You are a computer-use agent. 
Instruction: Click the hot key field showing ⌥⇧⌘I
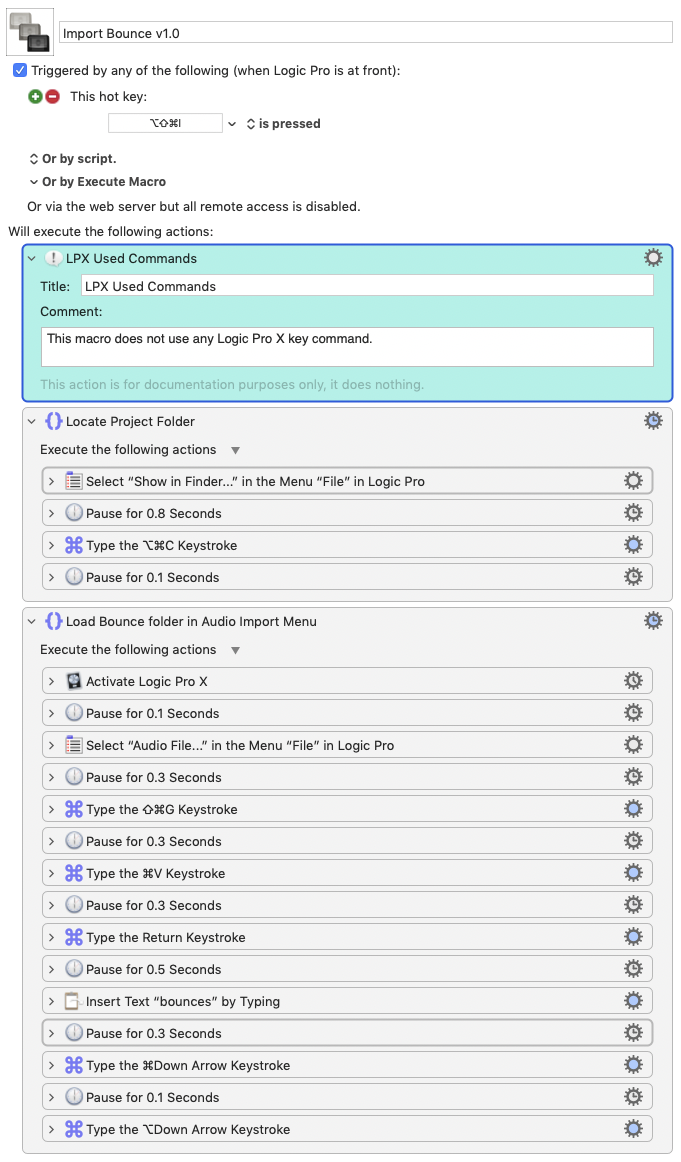pos(165,123)
